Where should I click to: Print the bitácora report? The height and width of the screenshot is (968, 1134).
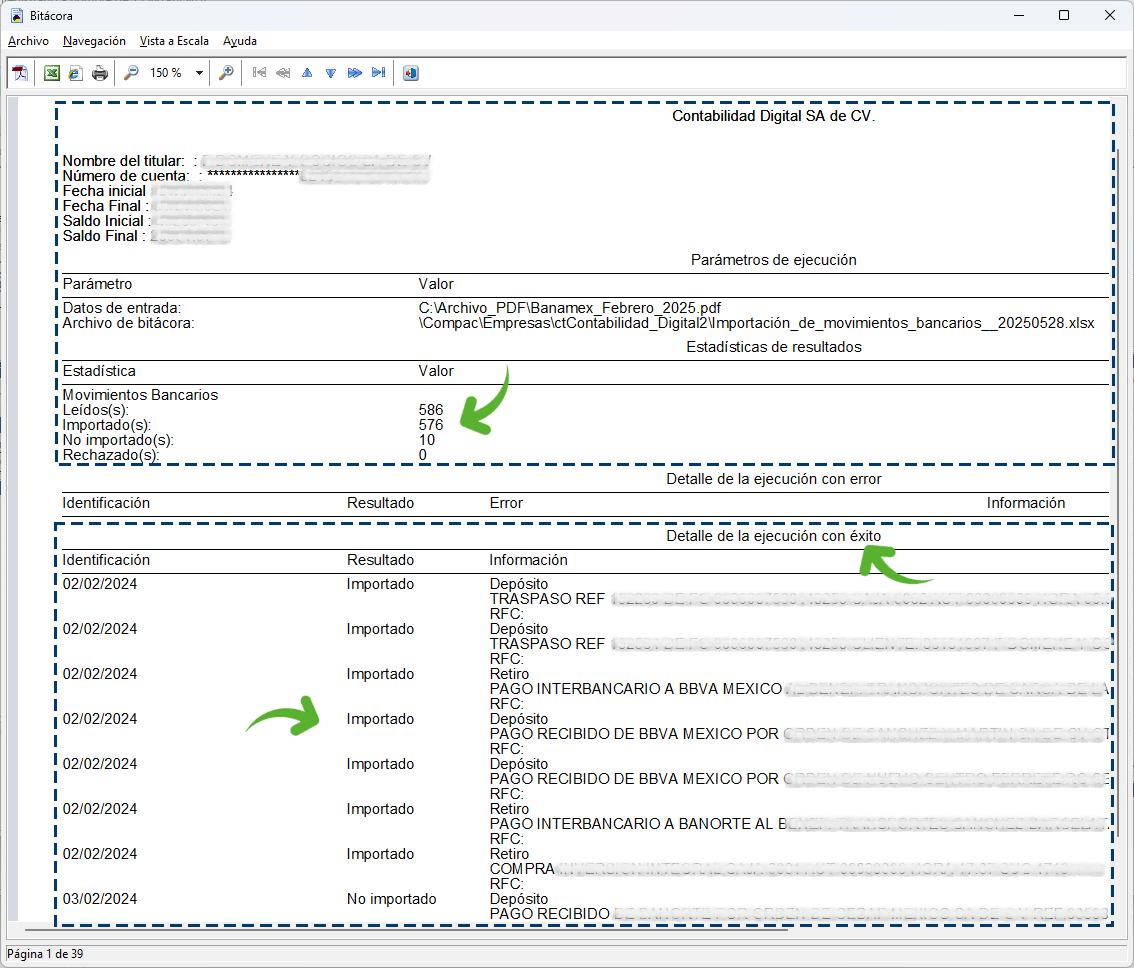[x=100, y=73]
